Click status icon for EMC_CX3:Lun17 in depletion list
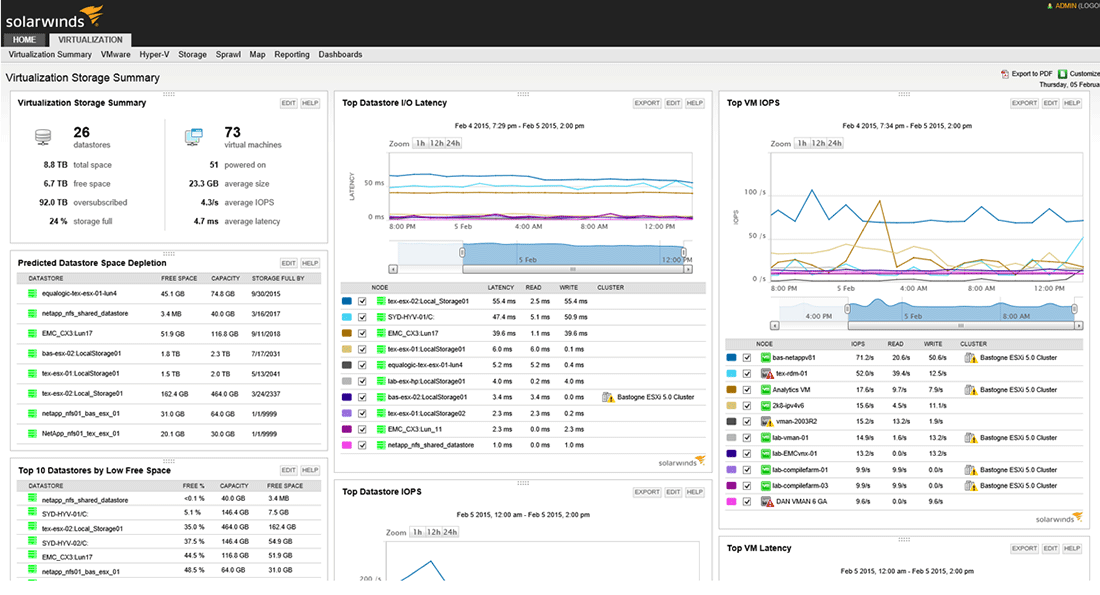The image size is (1100, 595). [x=32, y=333]
